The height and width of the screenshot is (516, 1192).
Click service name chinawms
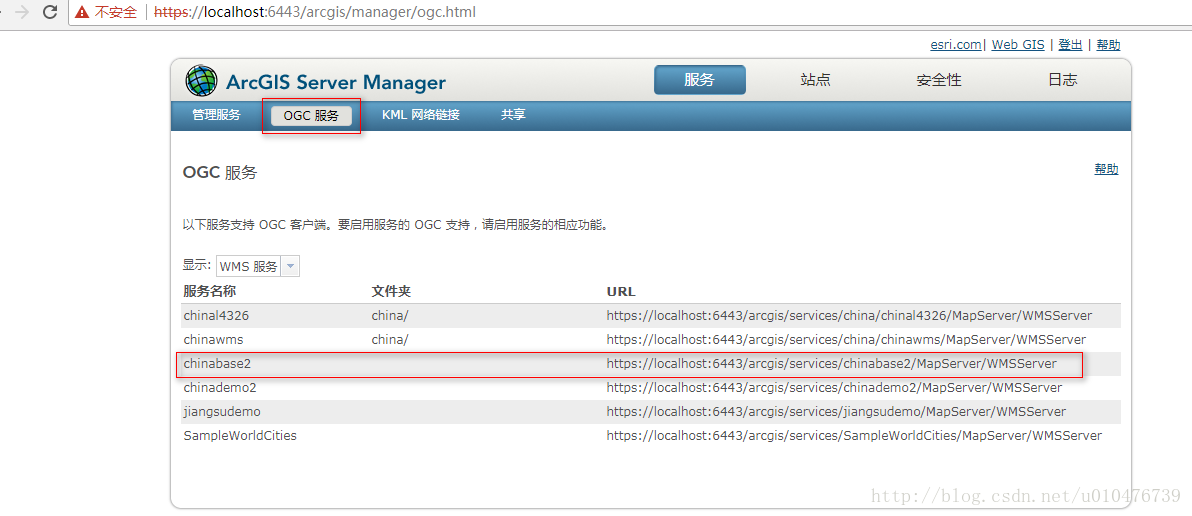click(213, 339)
